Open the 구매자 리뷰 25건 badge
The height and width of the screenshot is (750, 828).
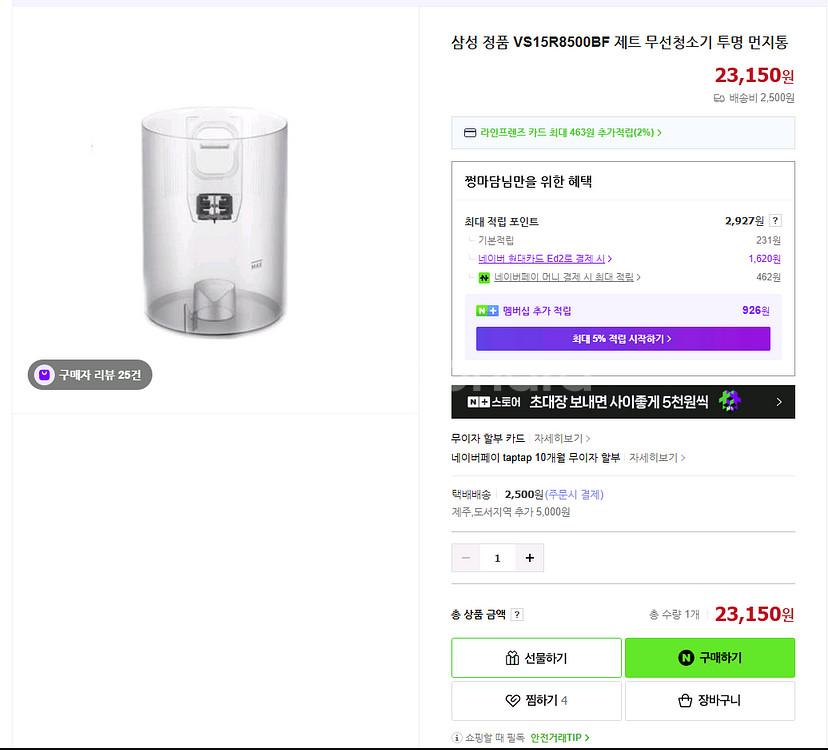(x=90, y=375)
